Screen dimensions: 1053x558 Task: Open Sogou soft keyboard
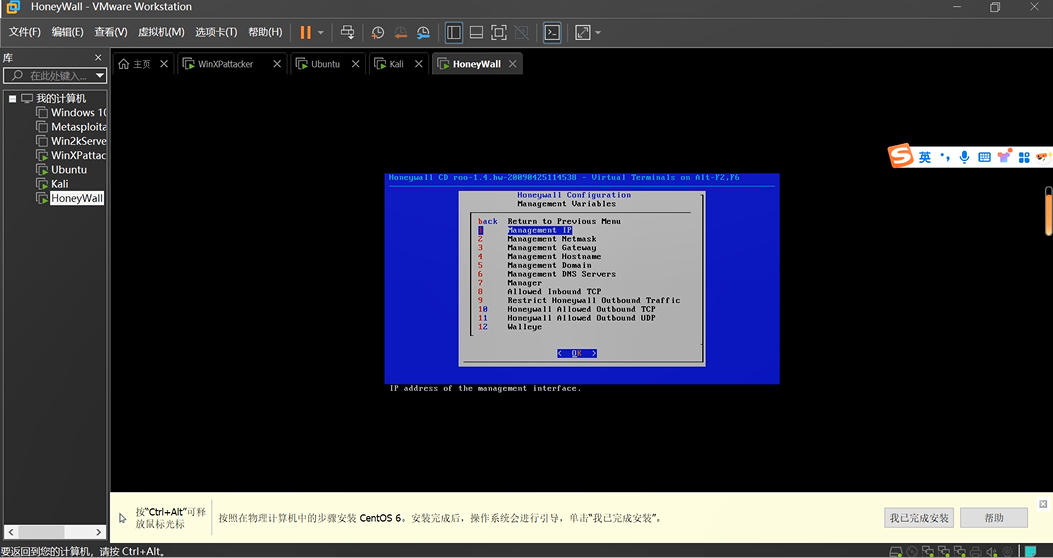985,157
